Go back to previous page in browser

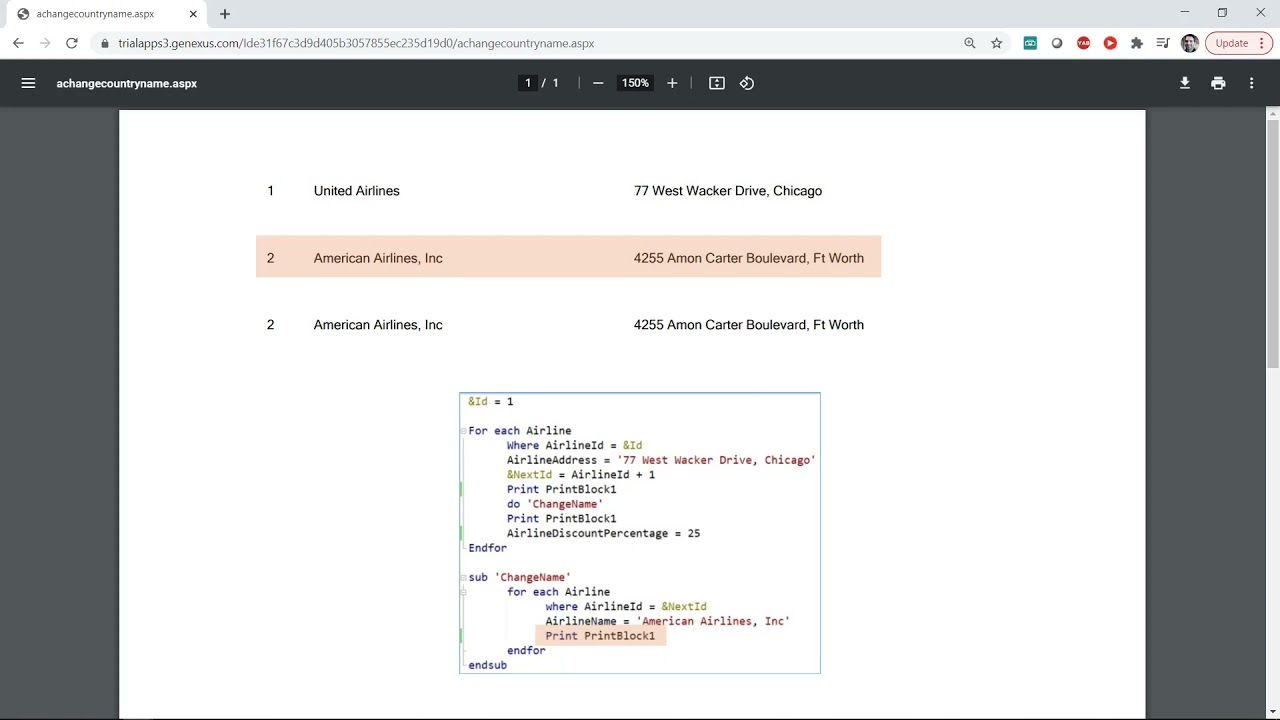point(18,43)
